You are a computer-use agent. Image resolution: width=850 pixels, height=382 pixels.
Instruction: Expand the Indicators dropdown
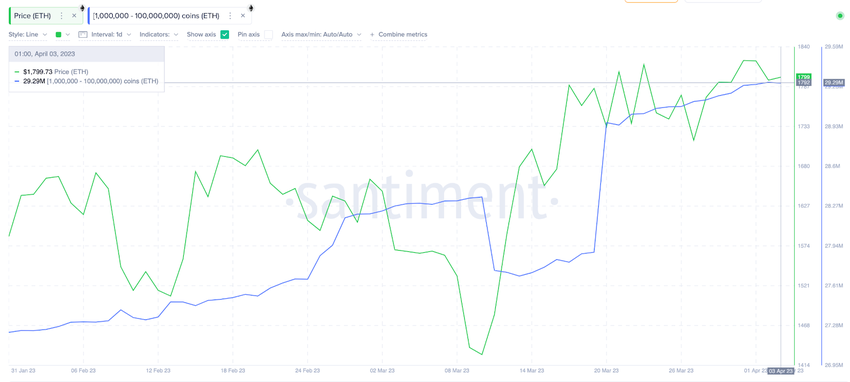[x=159, y=34]
